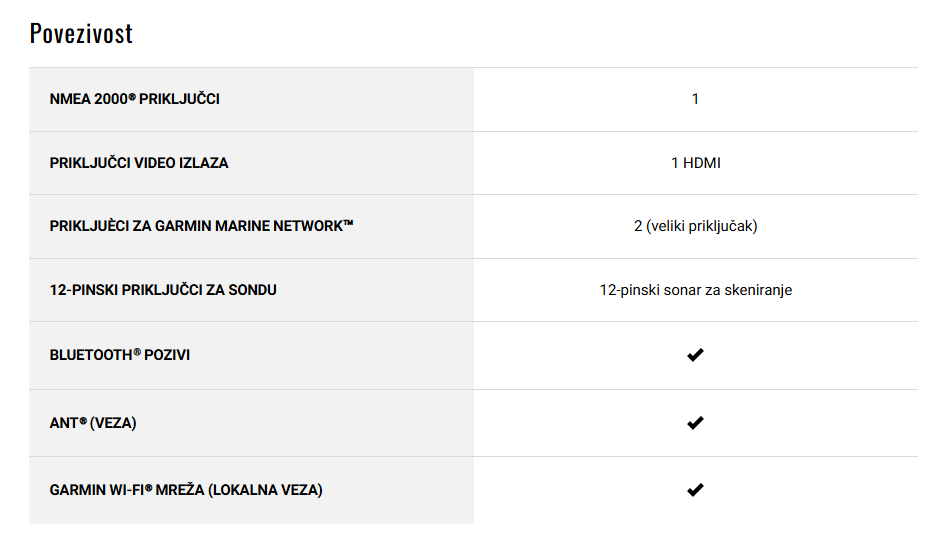Click the Bluetooth Pozivi checkmark icon
The image size is (951, 555).
pyautogui.click(x=695, y=355)
